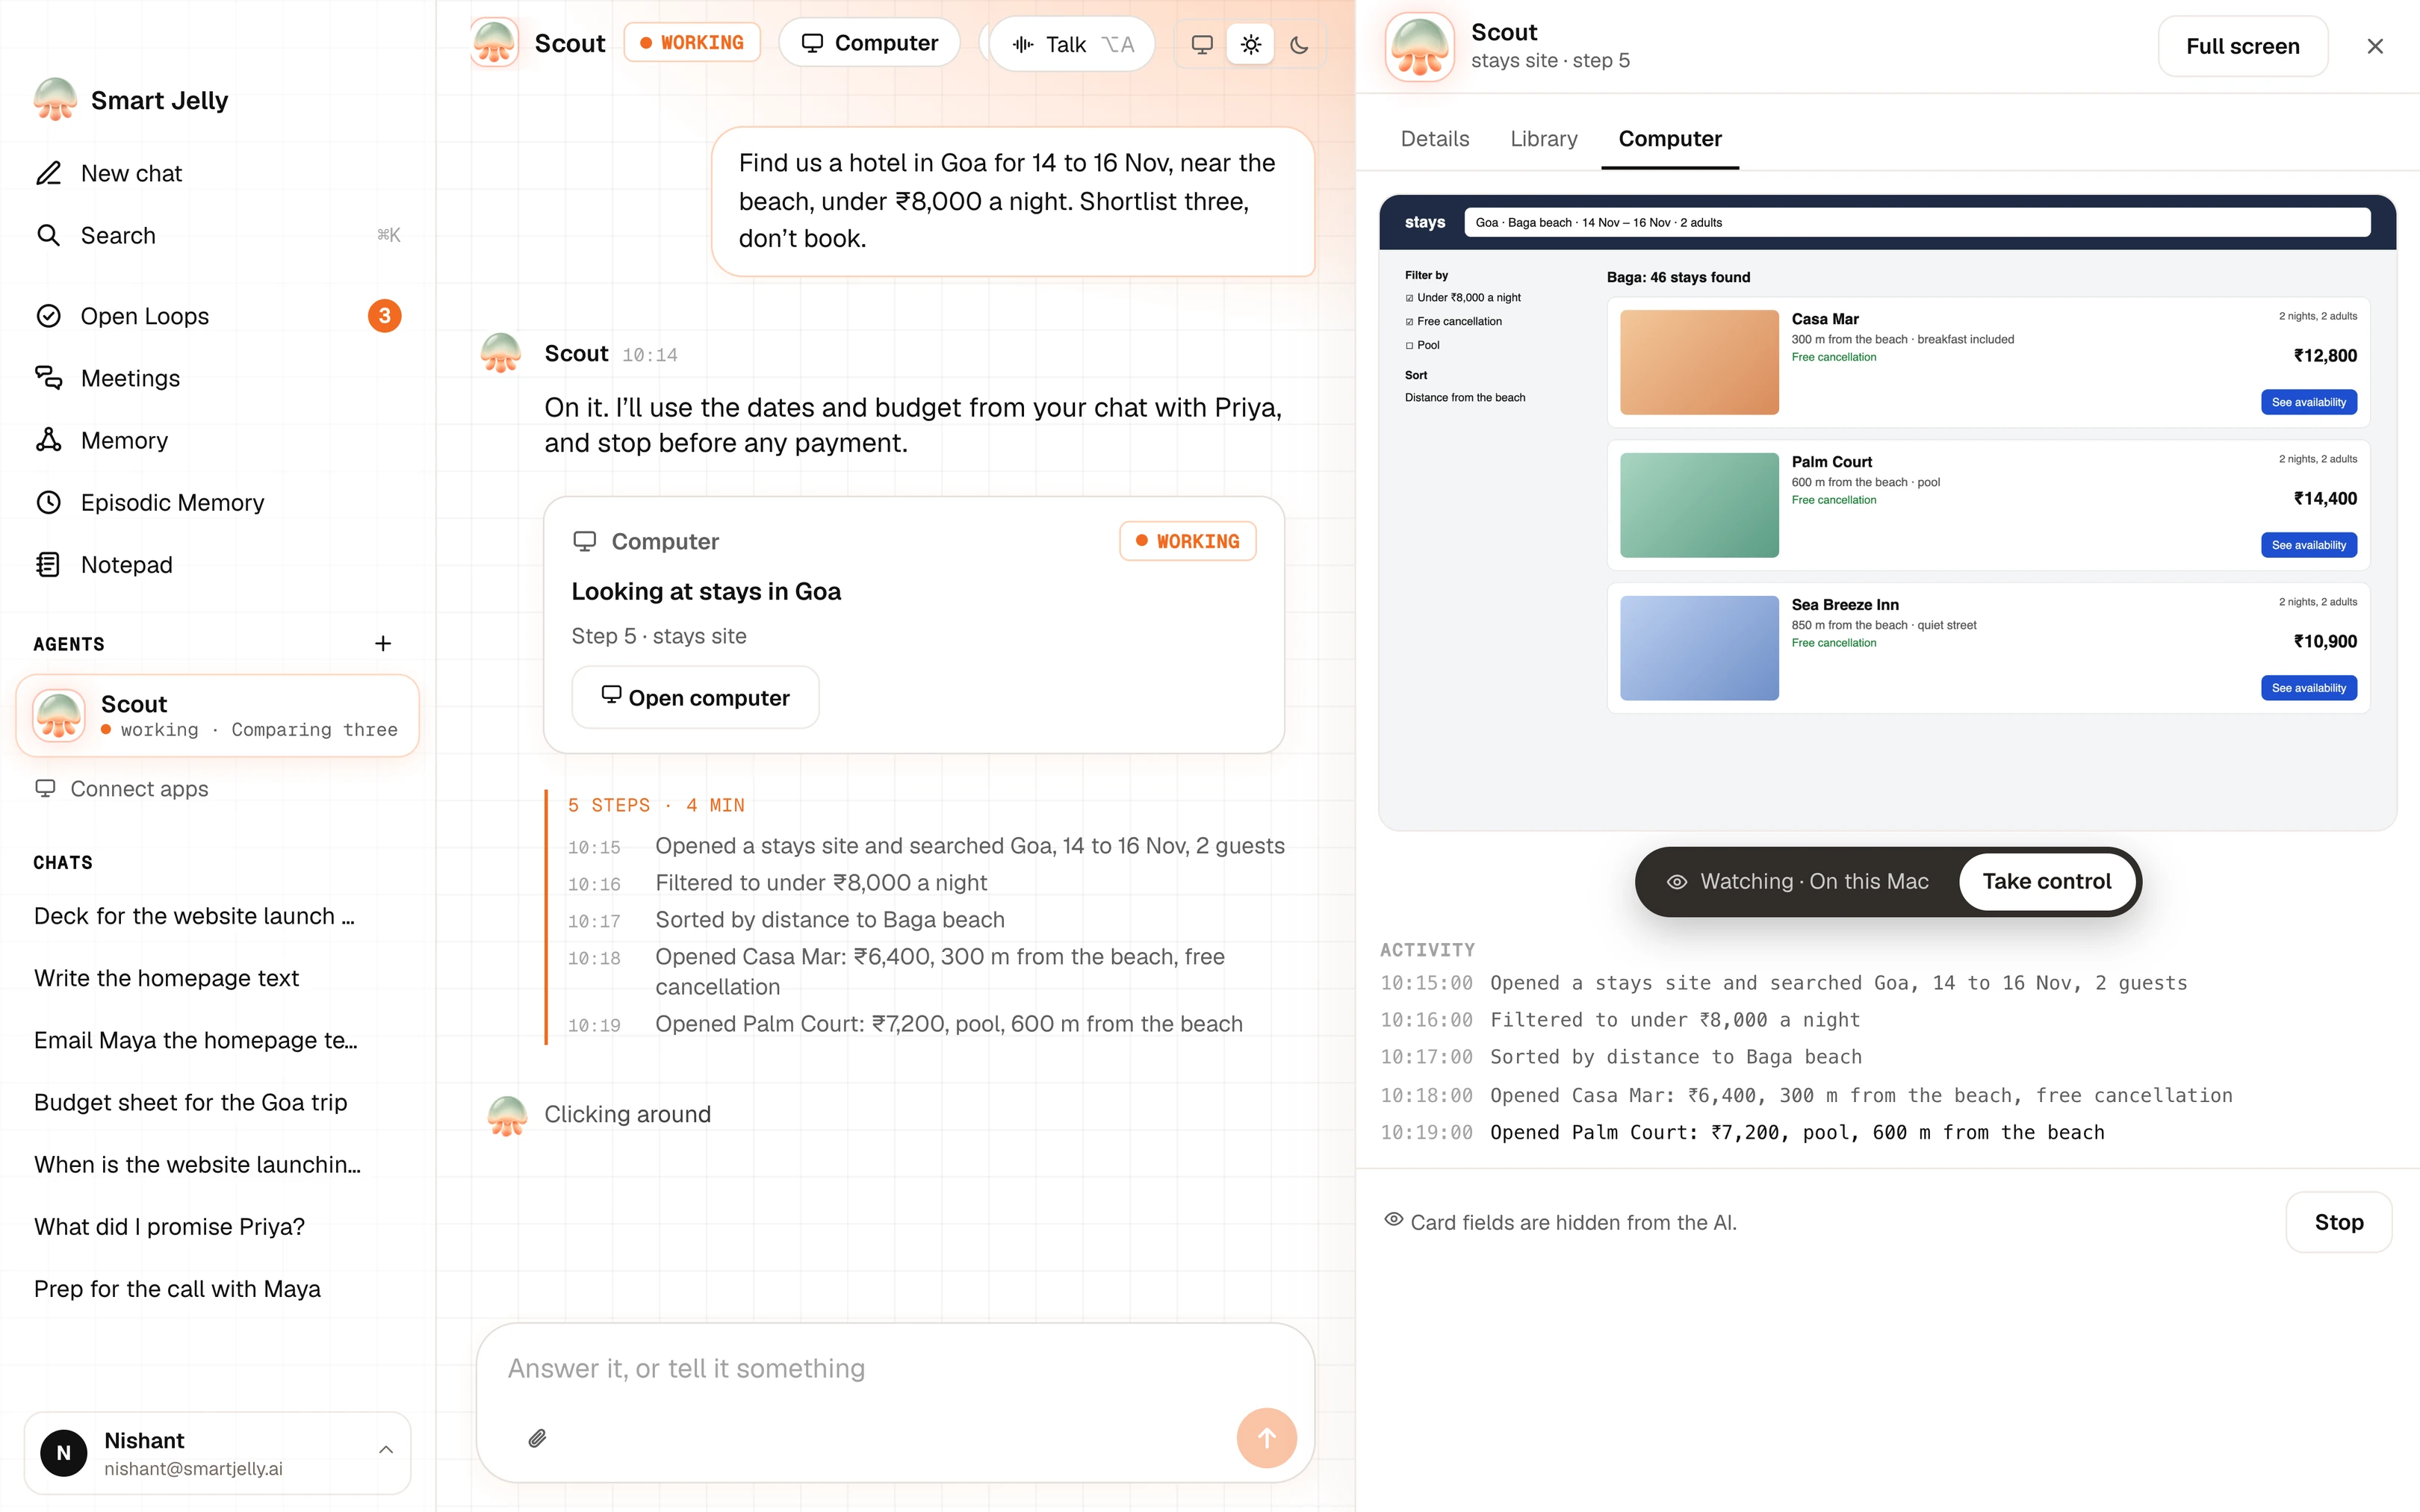Open the Computer button in the chat header
Image resolution: width=2420 pixels, height=1512 pixels.
click(x=869, y=43)
